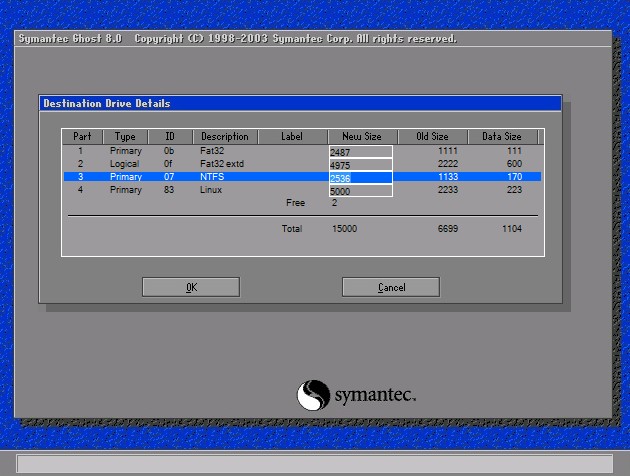Click the Type column header

[125, 137]
